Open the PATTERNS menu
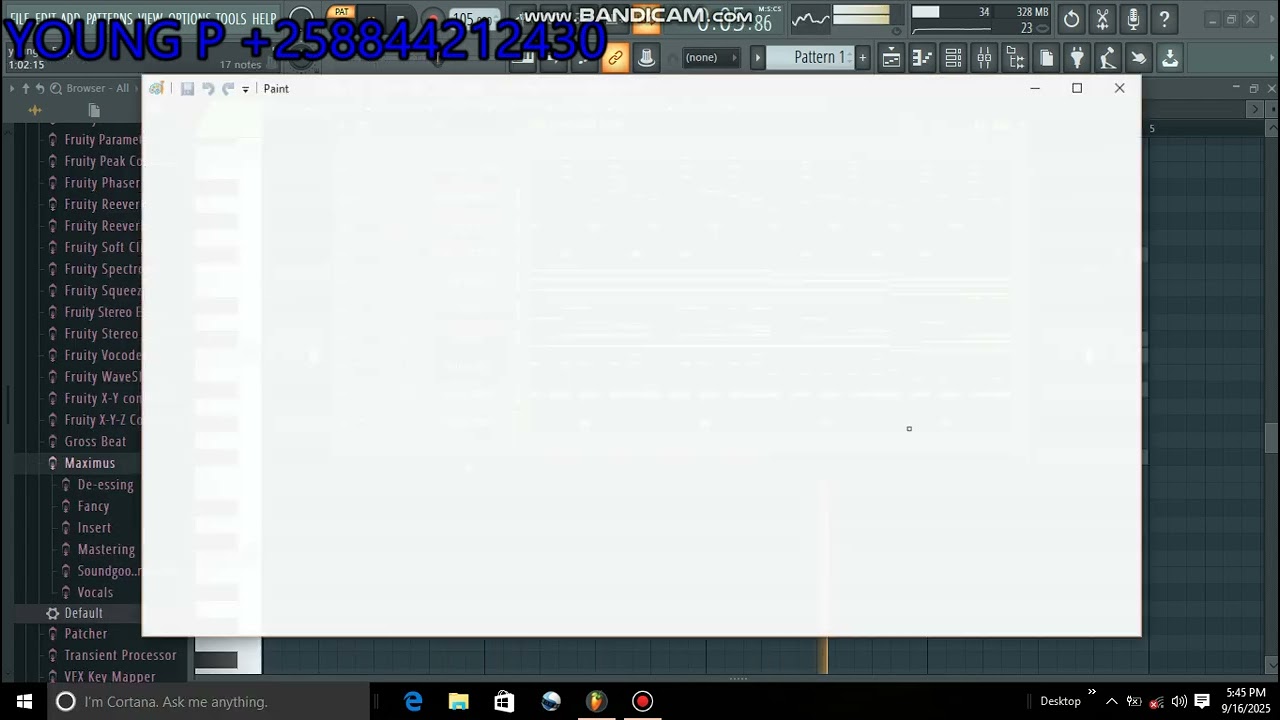This screenshot has width=1280, height=720. [x=109, y=19]
